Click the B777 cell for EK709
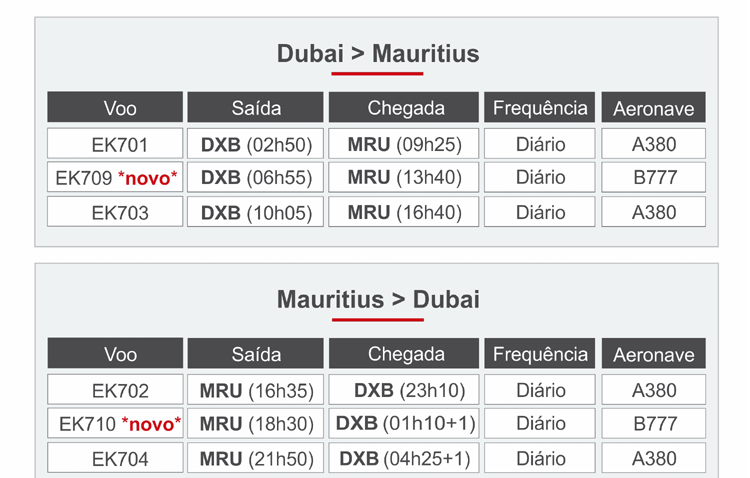Image resolution: width=750 pixels, height=478 pixels. 654,178
